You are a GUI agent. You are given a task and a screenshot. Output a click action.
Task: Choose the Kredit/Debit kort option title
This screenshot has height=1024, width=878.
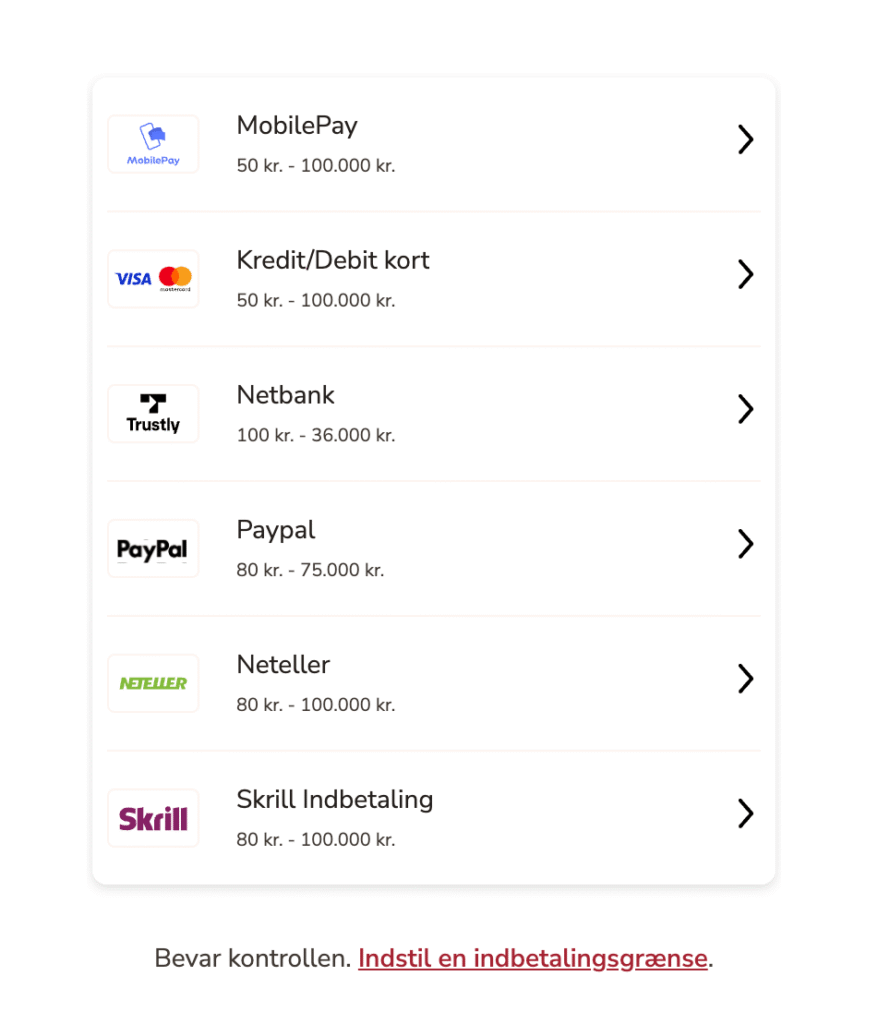pyautogui.click(x=333, y=261)
